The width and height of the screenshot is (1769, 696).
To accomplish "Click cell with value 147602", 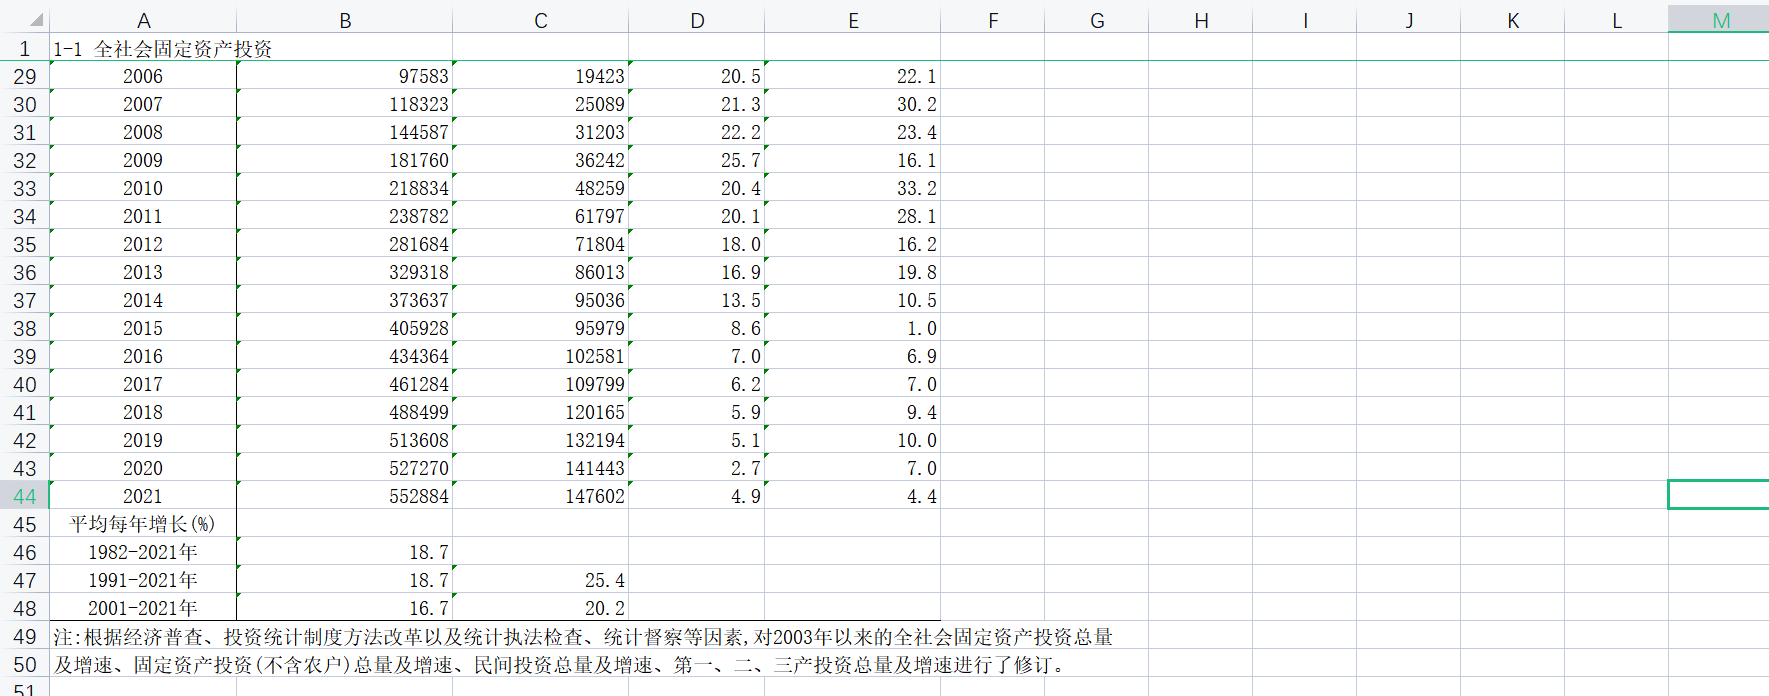I will tap(541, 496).
